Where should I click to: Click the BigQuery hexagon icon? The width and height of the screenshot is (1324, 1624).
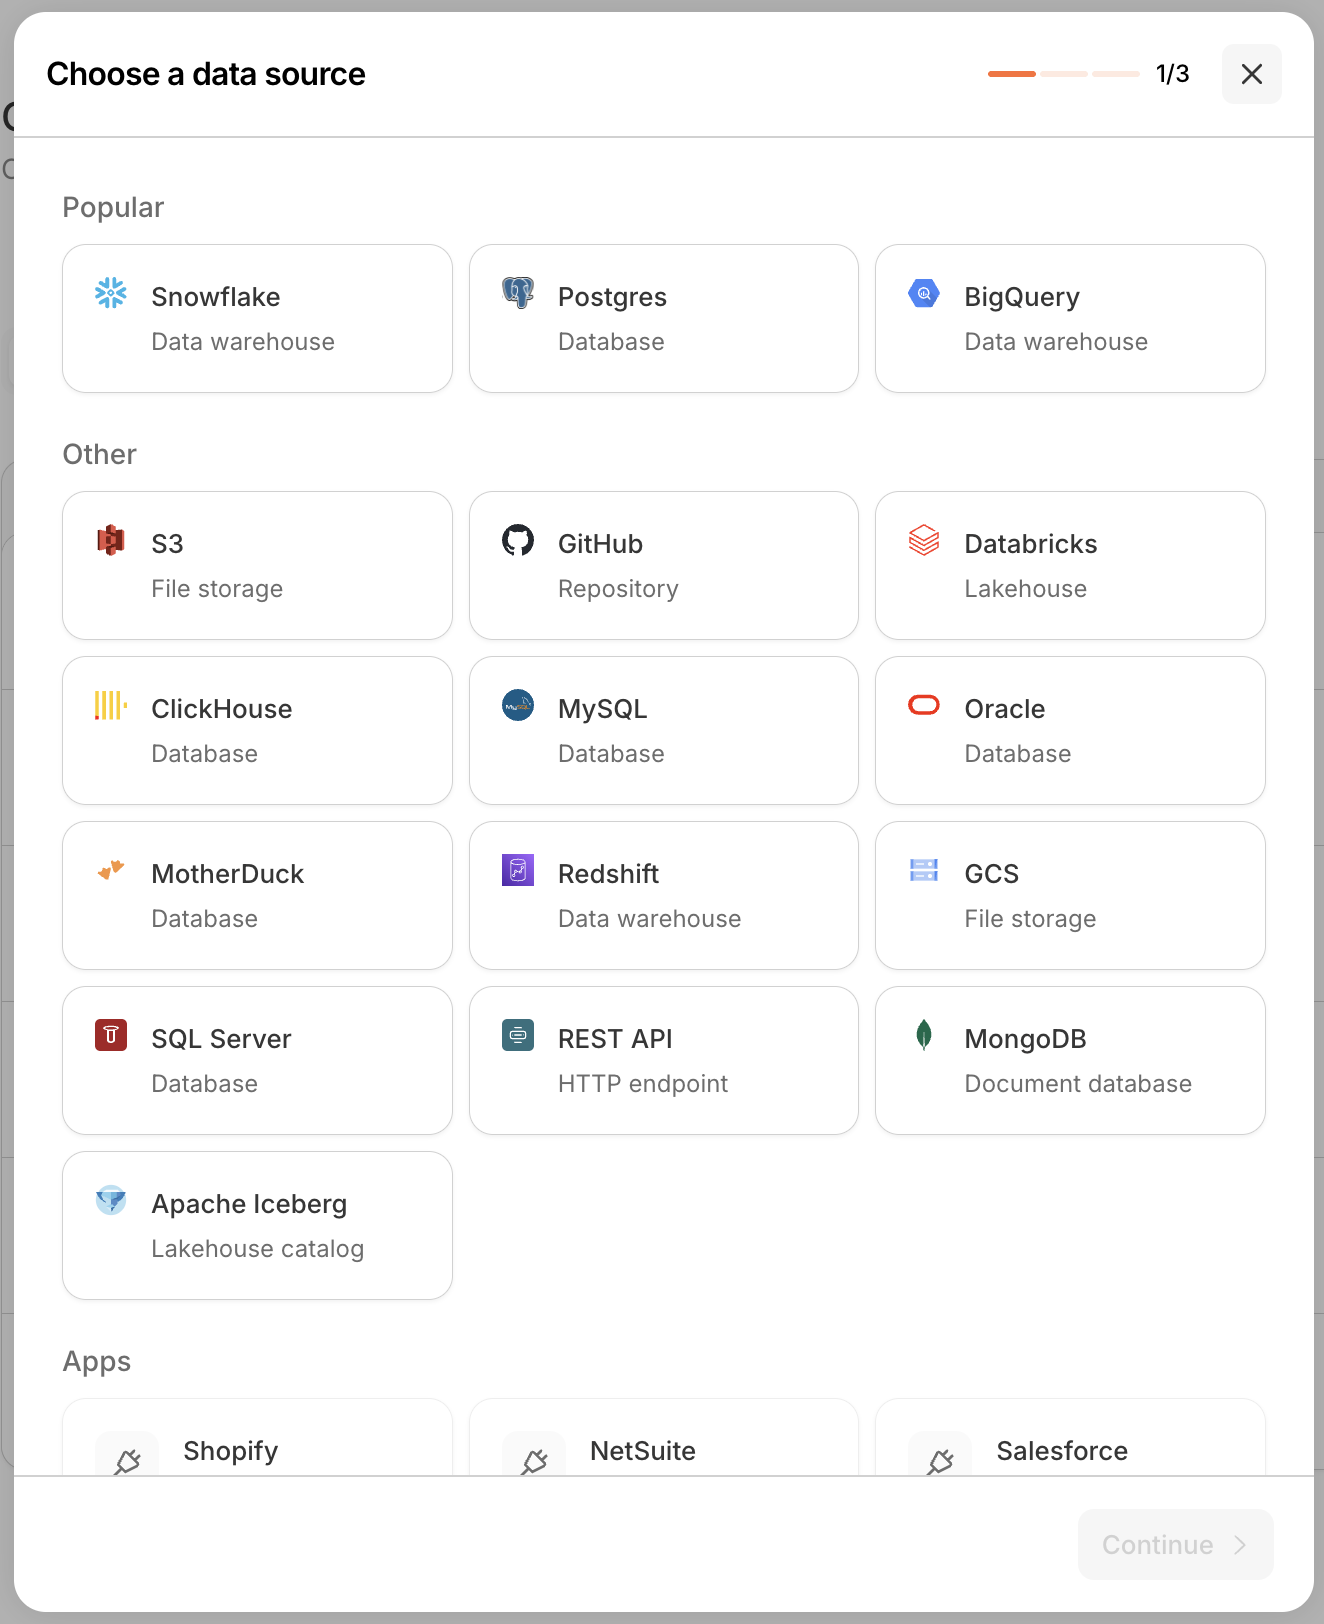(x=924, y=293)
